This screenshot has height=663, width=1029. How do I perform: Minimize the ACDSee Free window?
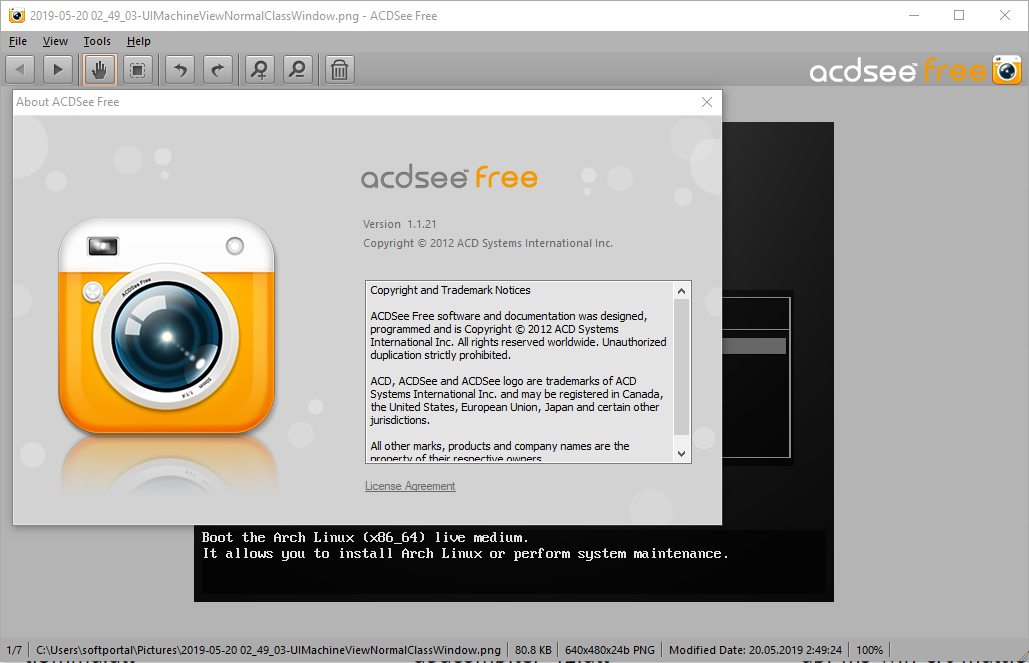coord(914,15)
